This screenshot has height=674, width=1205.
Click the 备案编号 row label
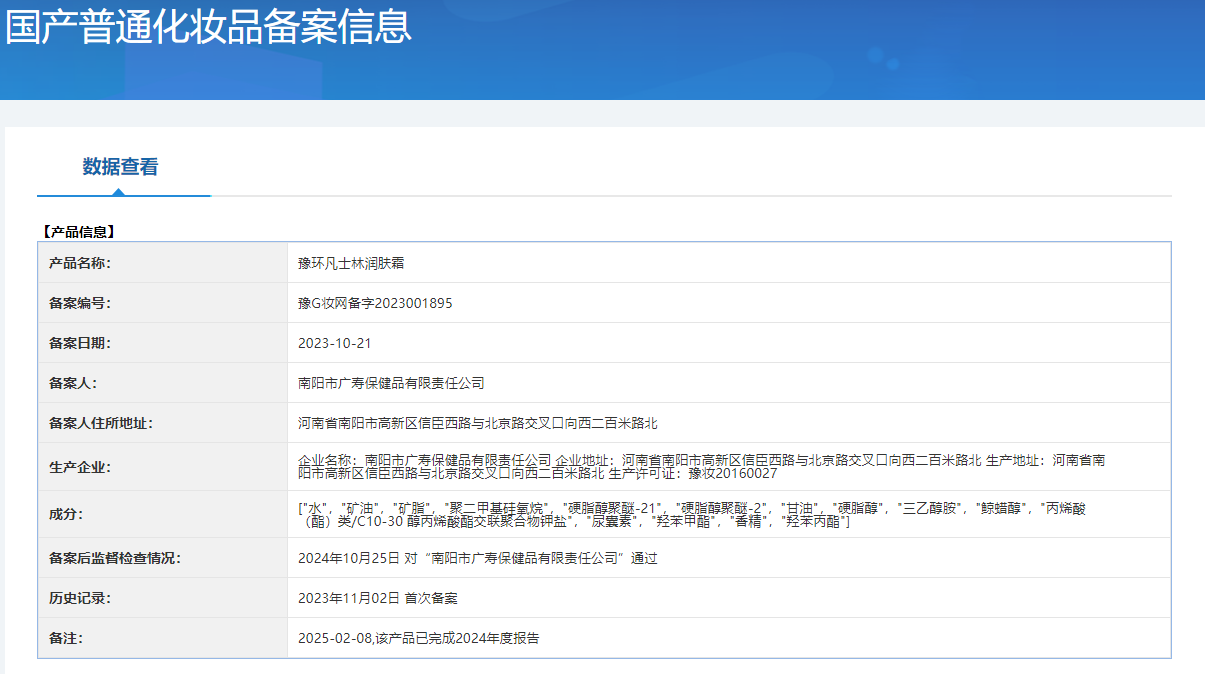79,303
